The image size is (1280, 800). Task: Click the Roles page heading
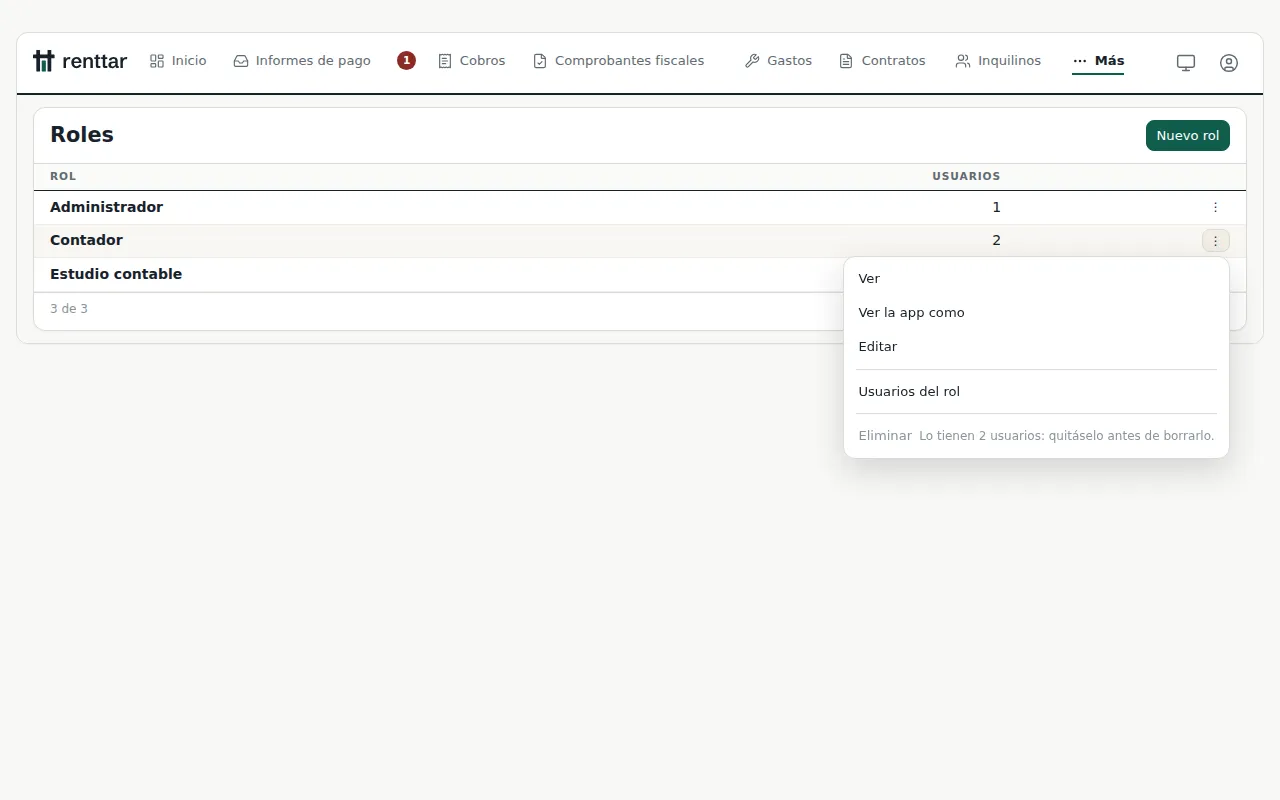(x=82, y=135)
